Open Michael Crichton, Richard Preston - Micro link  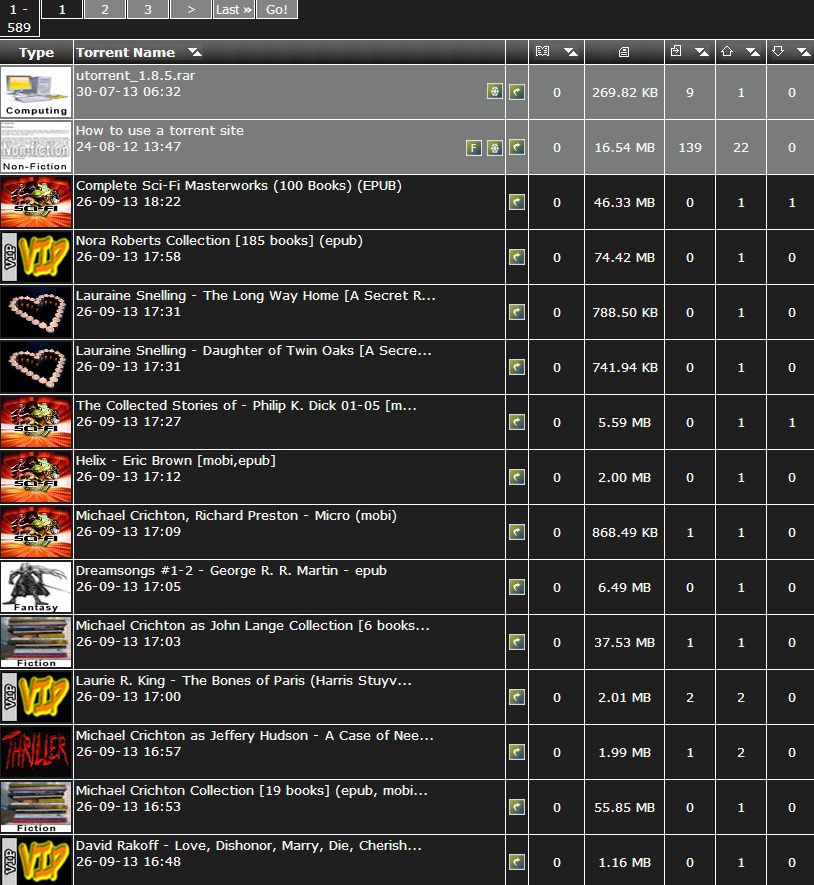(236, 516)
